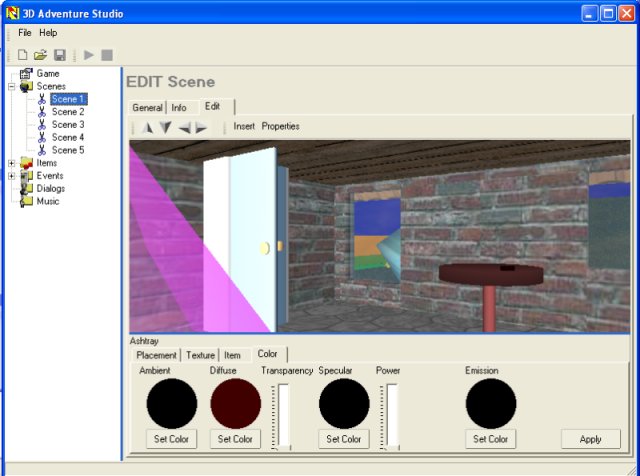Switch to the Texture tab
This screenshot has height=476, width=640.
[x=200, y=355]
